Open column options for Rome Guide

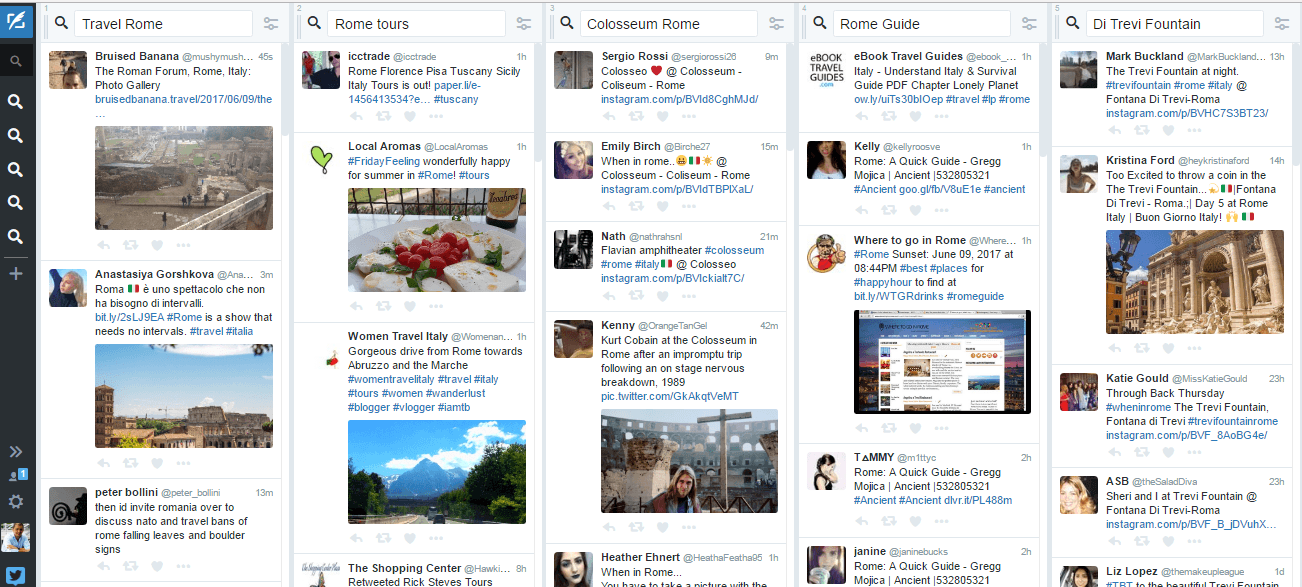pos(1029,24)
